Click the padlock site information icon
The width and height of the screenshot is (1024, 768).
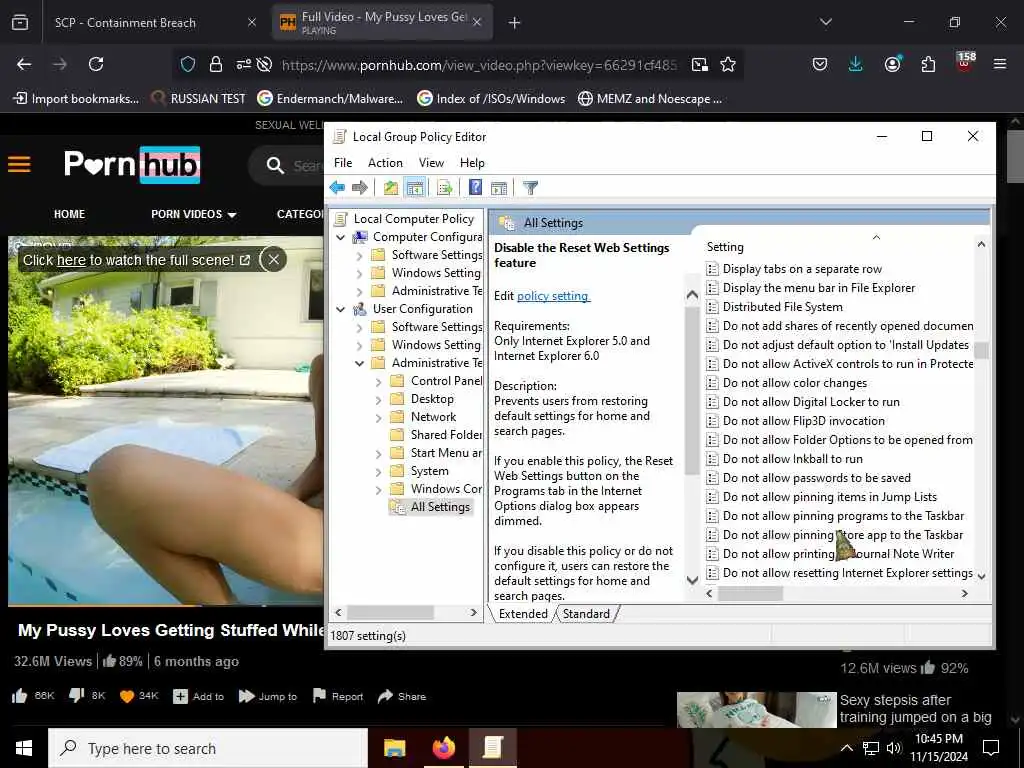(216, 64)
